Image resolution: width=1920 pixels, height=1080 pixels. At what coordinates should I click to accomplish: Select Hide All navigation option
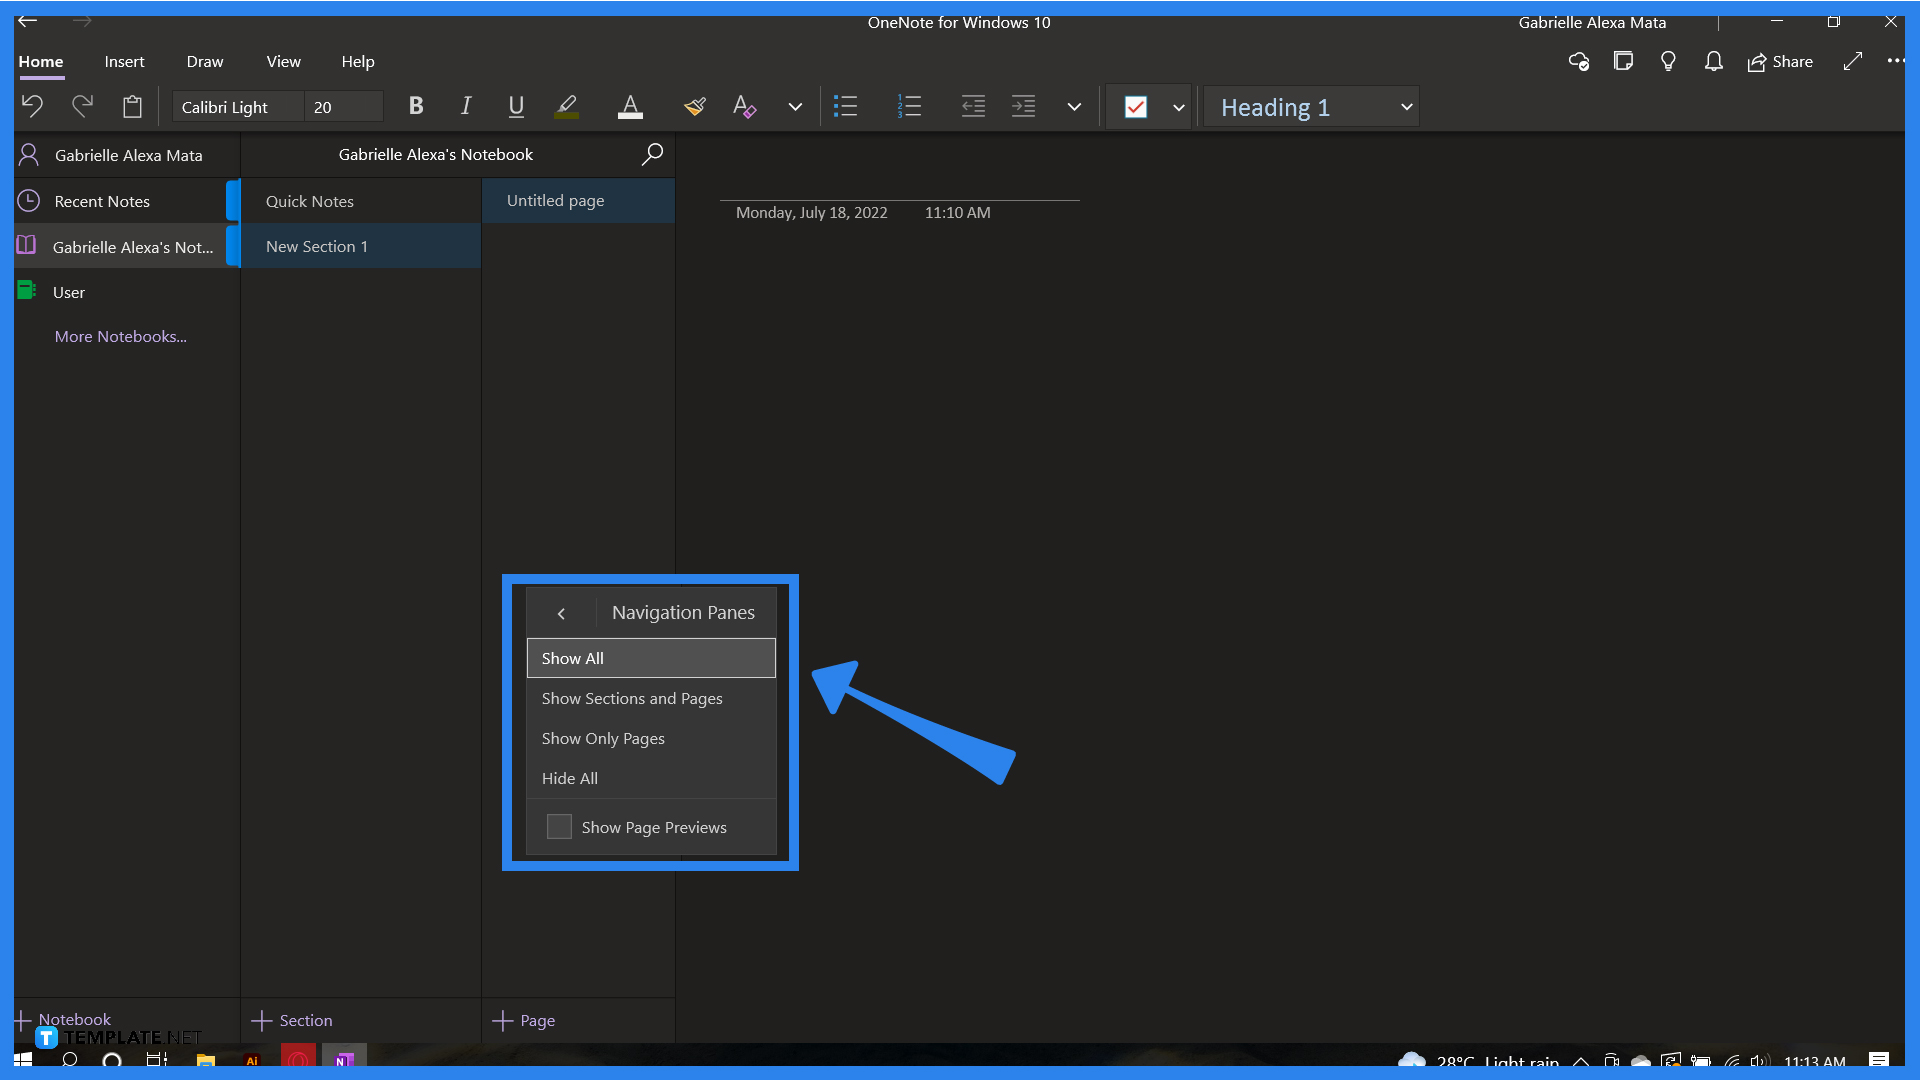(x=569, y=778)
